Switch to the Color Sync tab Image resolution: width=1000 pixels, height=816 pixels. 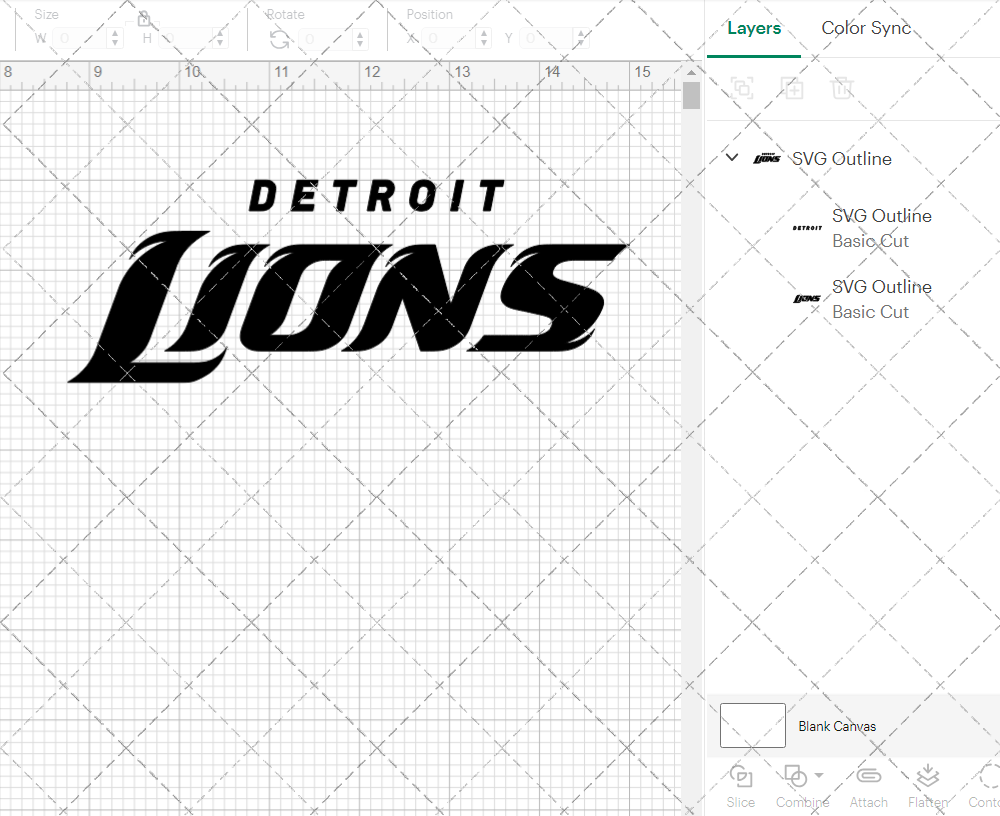(866, 28)
